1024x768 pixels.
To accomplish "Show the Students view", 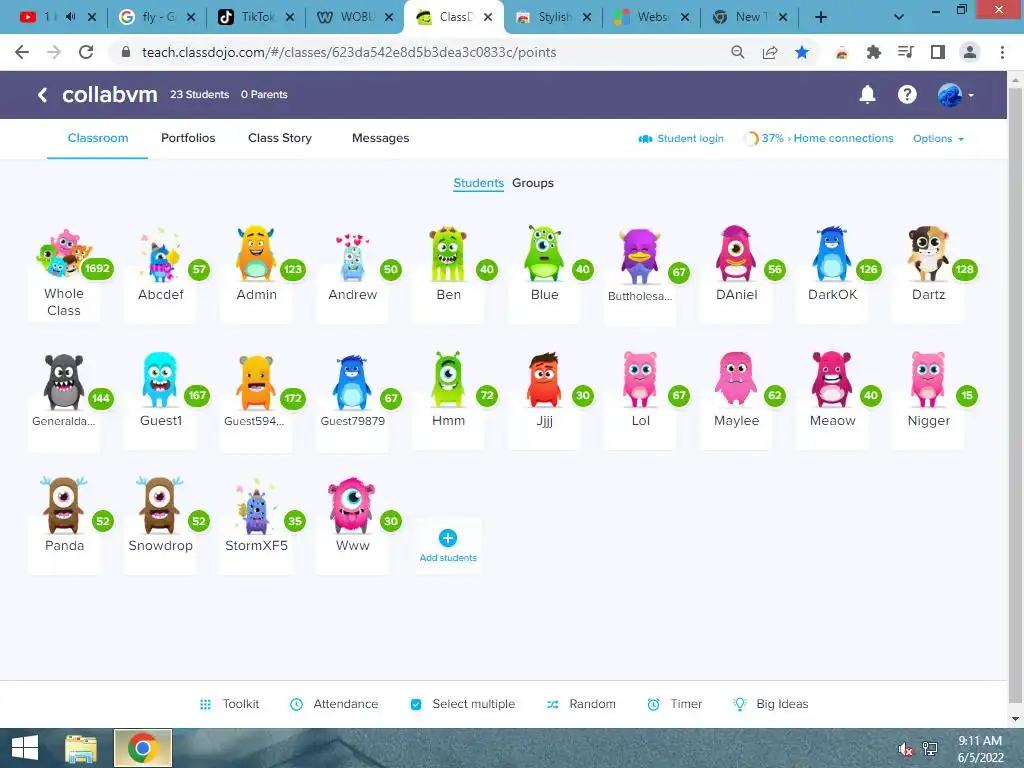I will 479,183.
